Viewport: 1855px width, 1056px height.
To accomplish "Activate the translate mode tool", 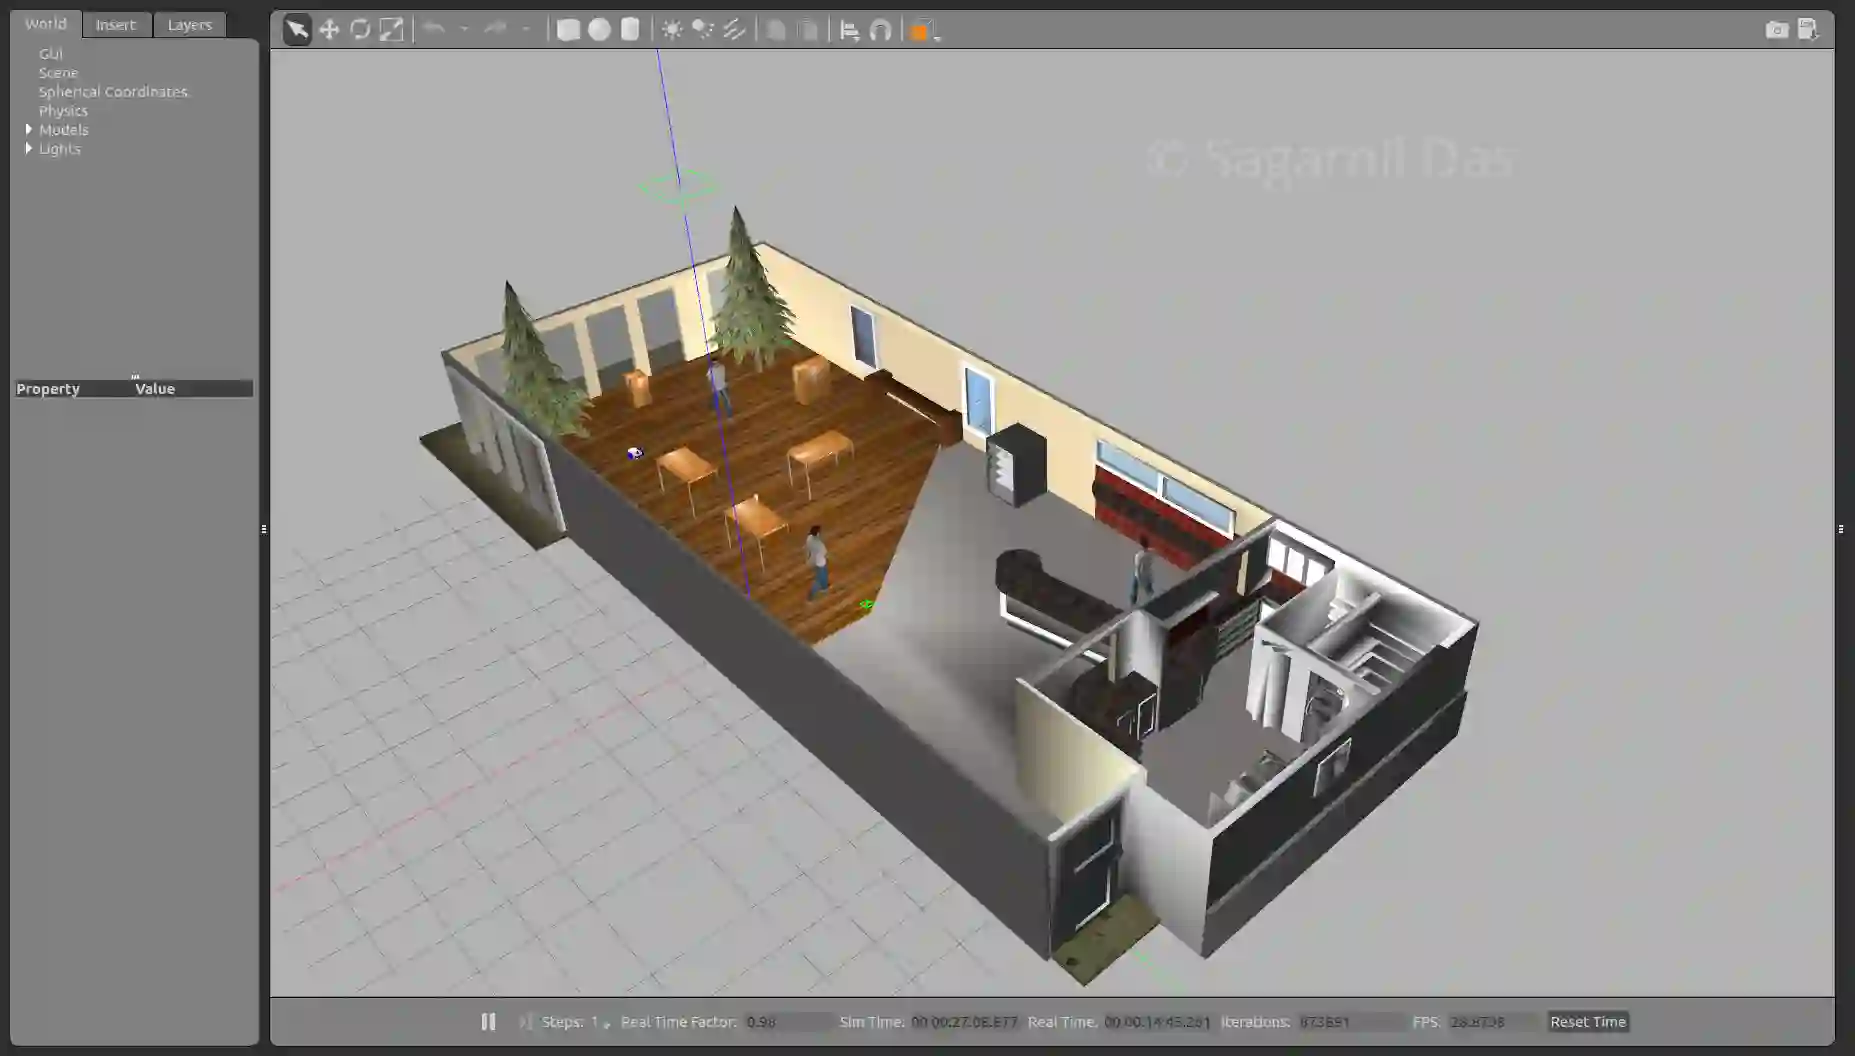I will pyautogui.click(x=329, y=30).
